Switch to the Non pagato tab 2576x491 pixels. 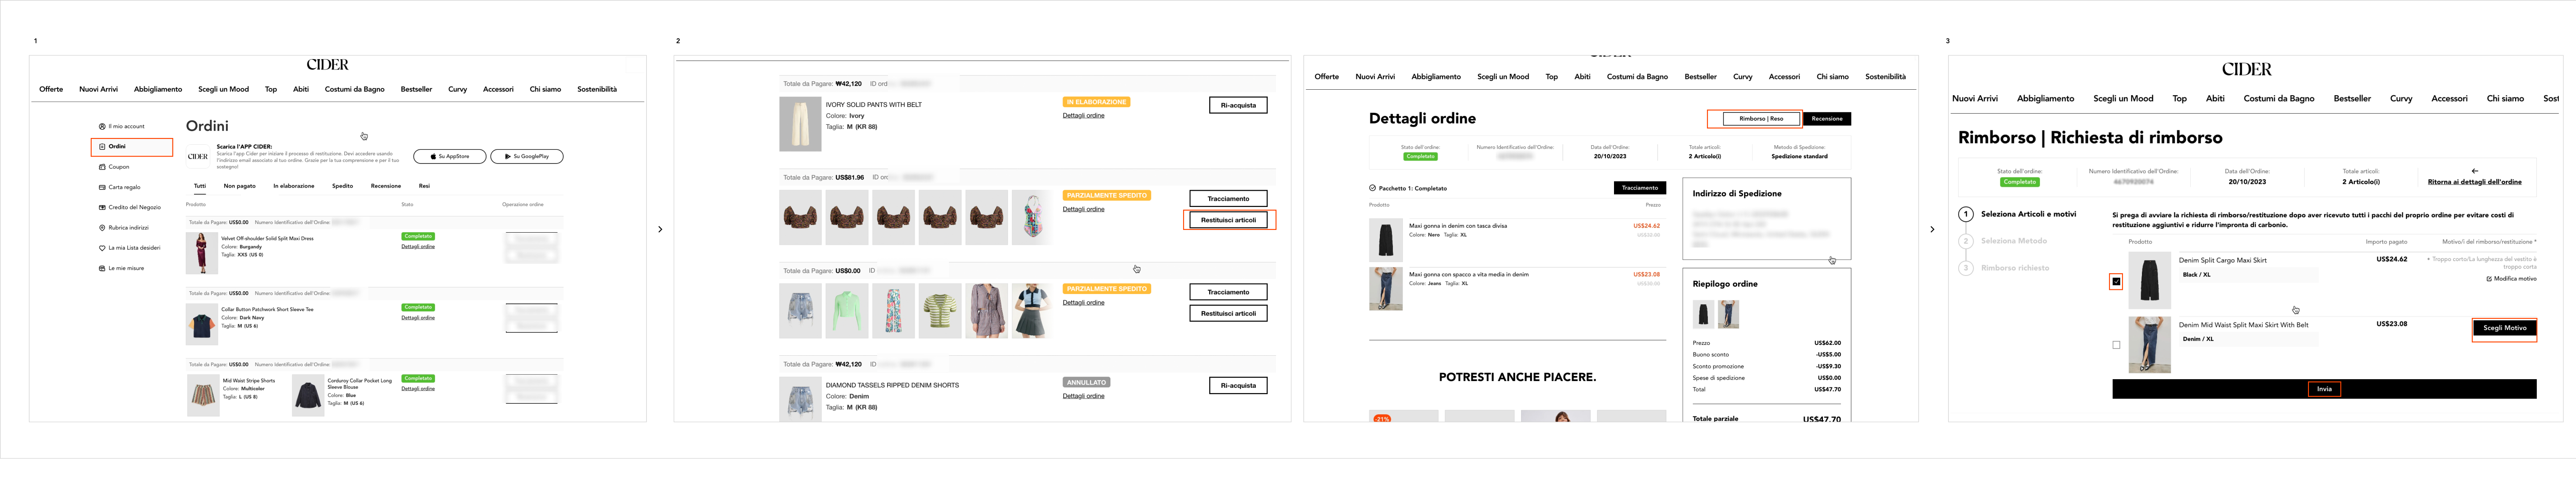[240, 186]
